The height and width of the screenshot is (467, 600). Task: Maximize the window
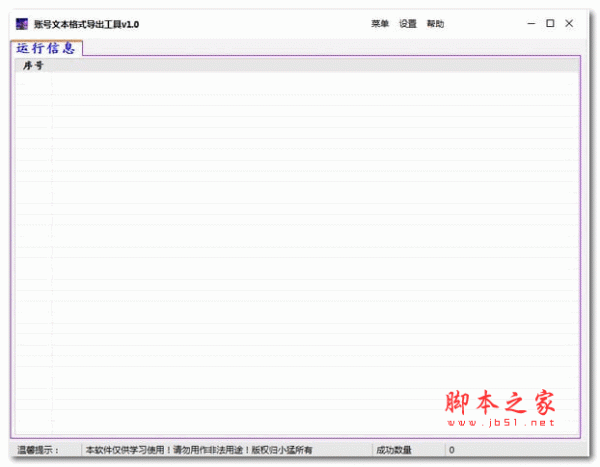[550, 23]
